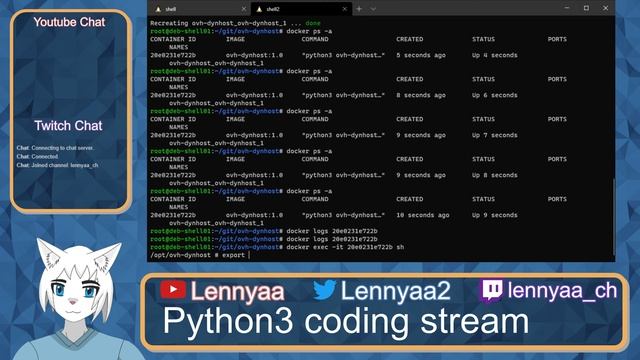Click the "Up 7 seconds" status value

(495, 135)
